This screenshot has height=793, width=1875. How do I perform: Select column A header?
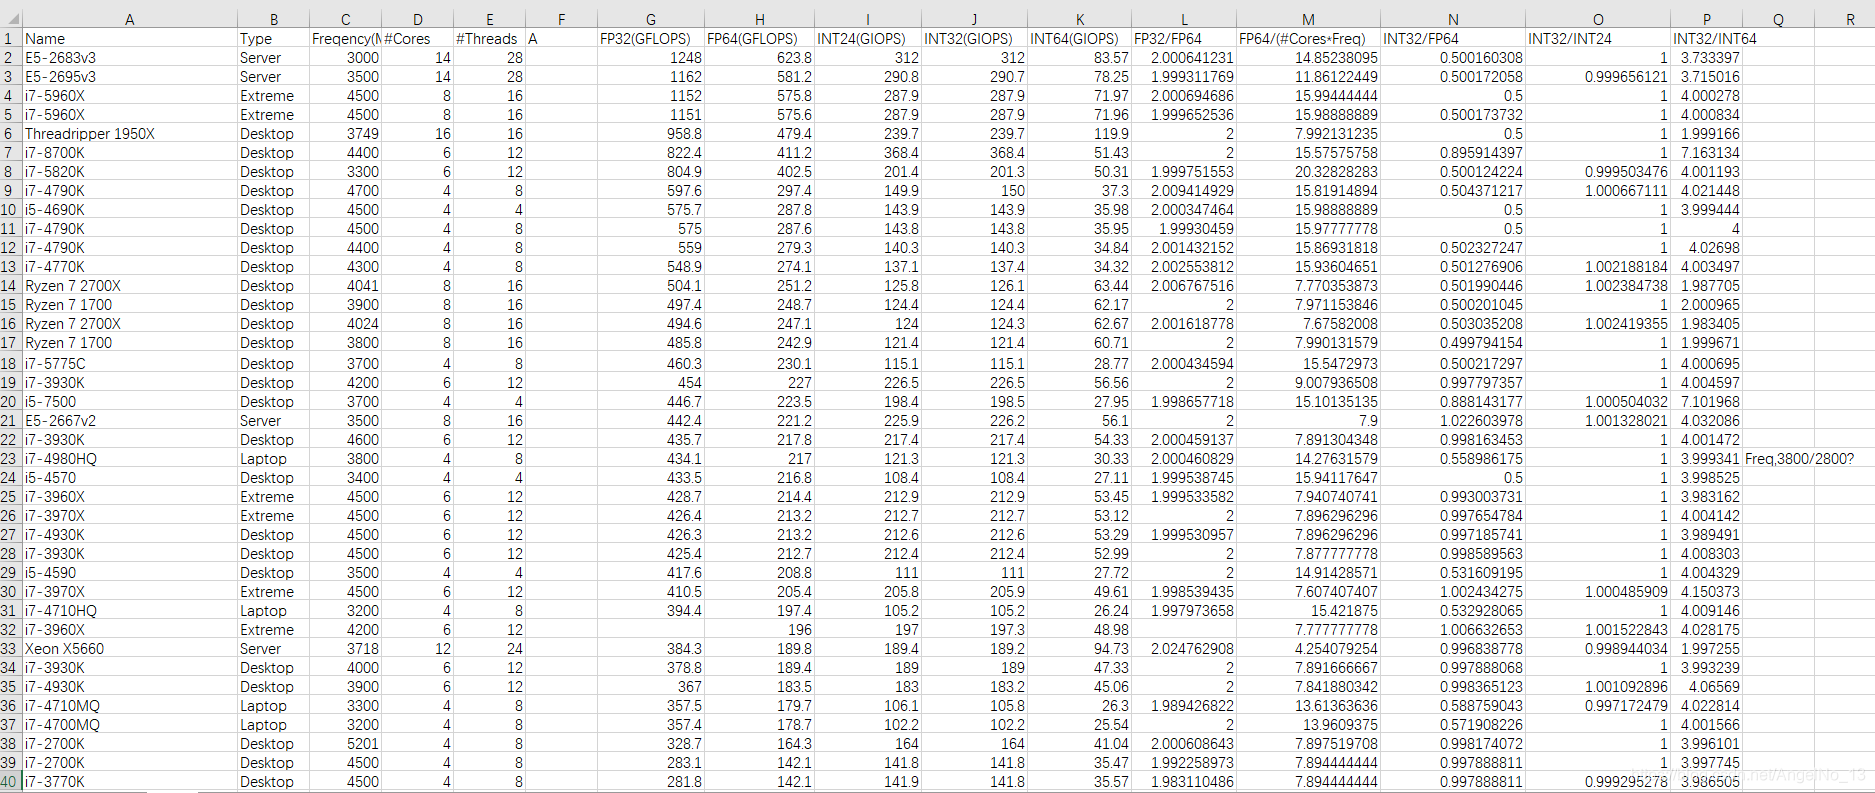click(x=129, y=19)
